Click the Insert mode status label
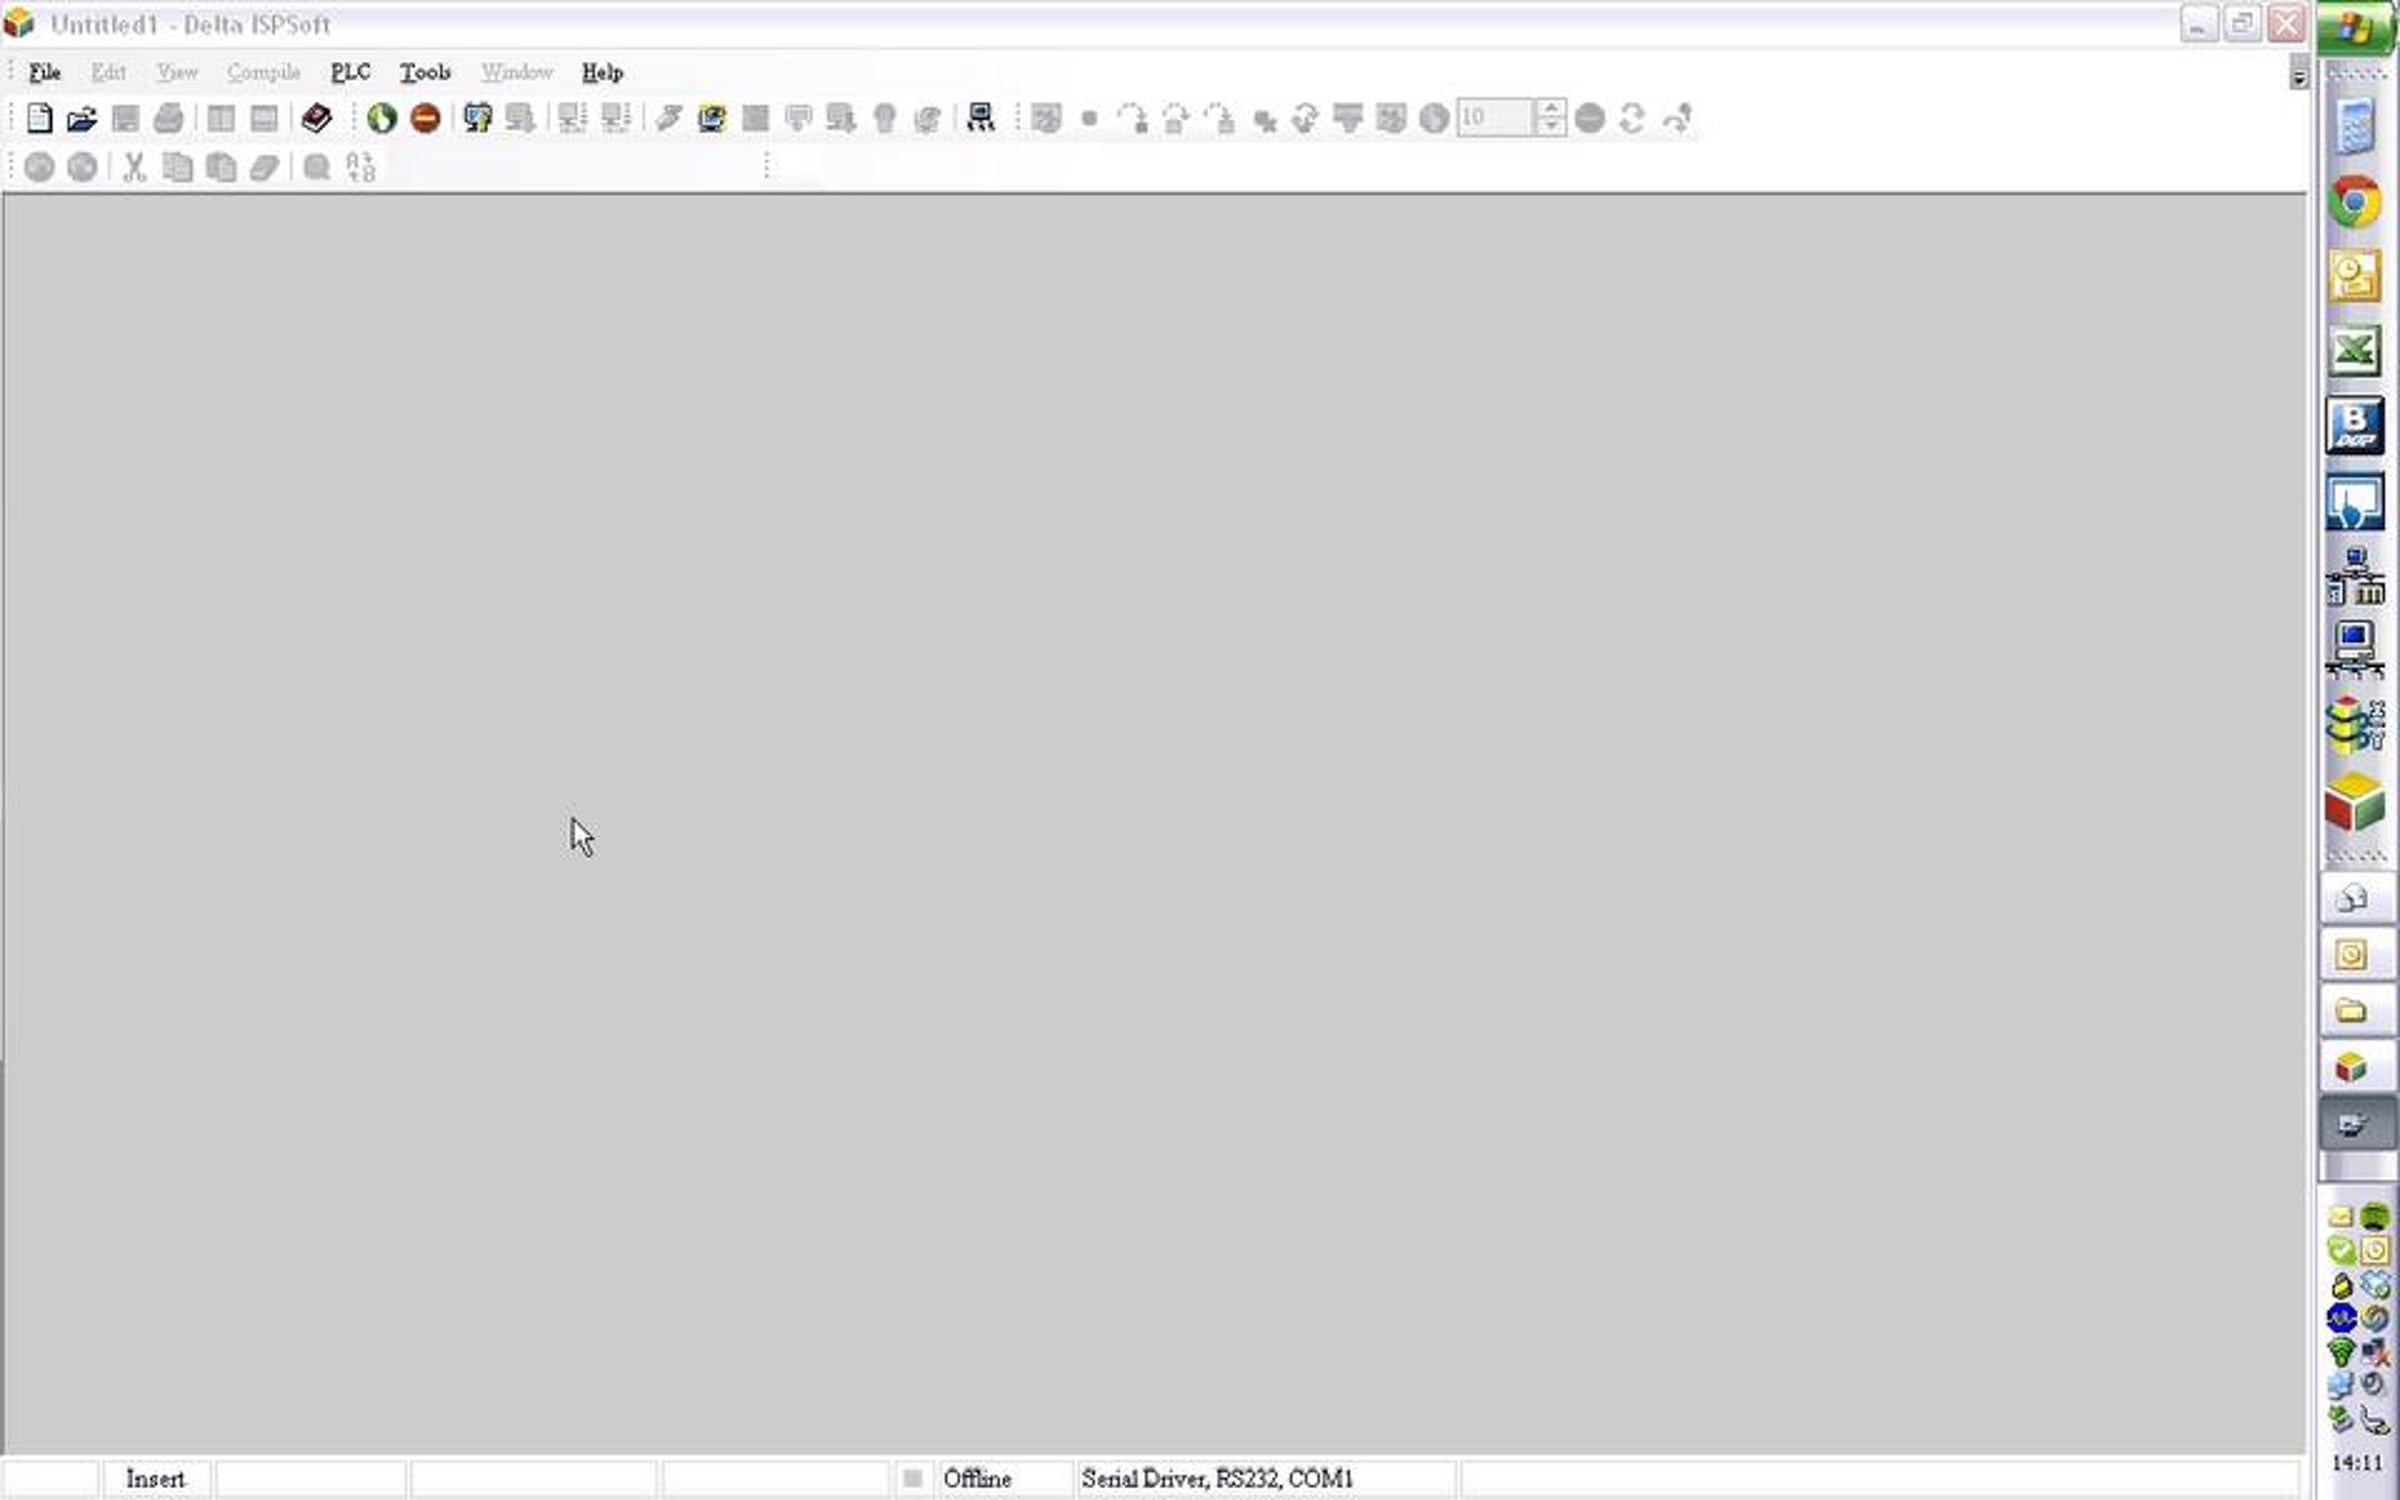This screenshot has width=2400, height=1500. (155, 1478)
